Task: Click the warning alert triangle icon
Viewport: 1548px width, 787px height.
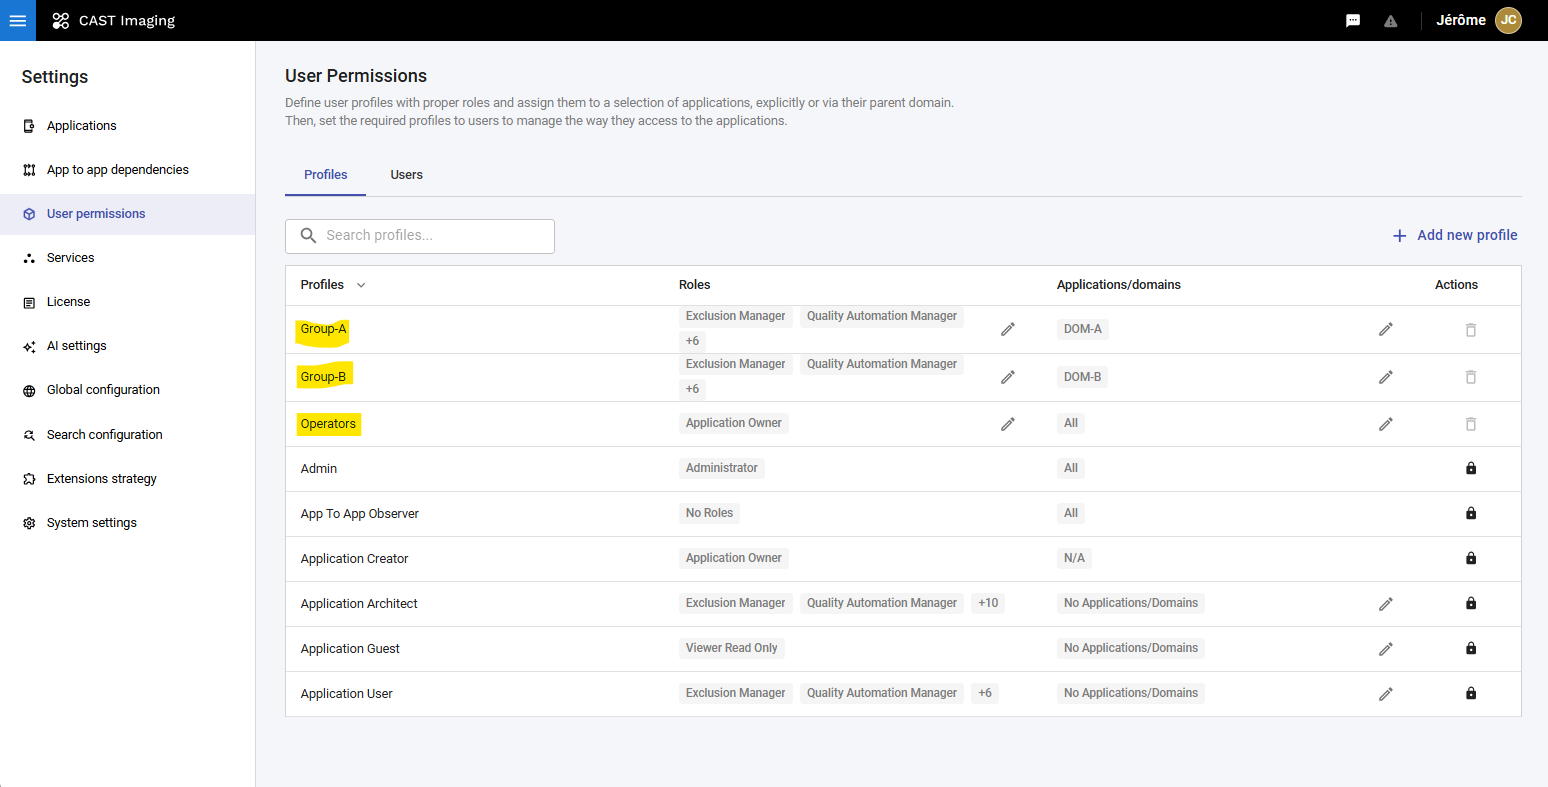Action: 1390,21
